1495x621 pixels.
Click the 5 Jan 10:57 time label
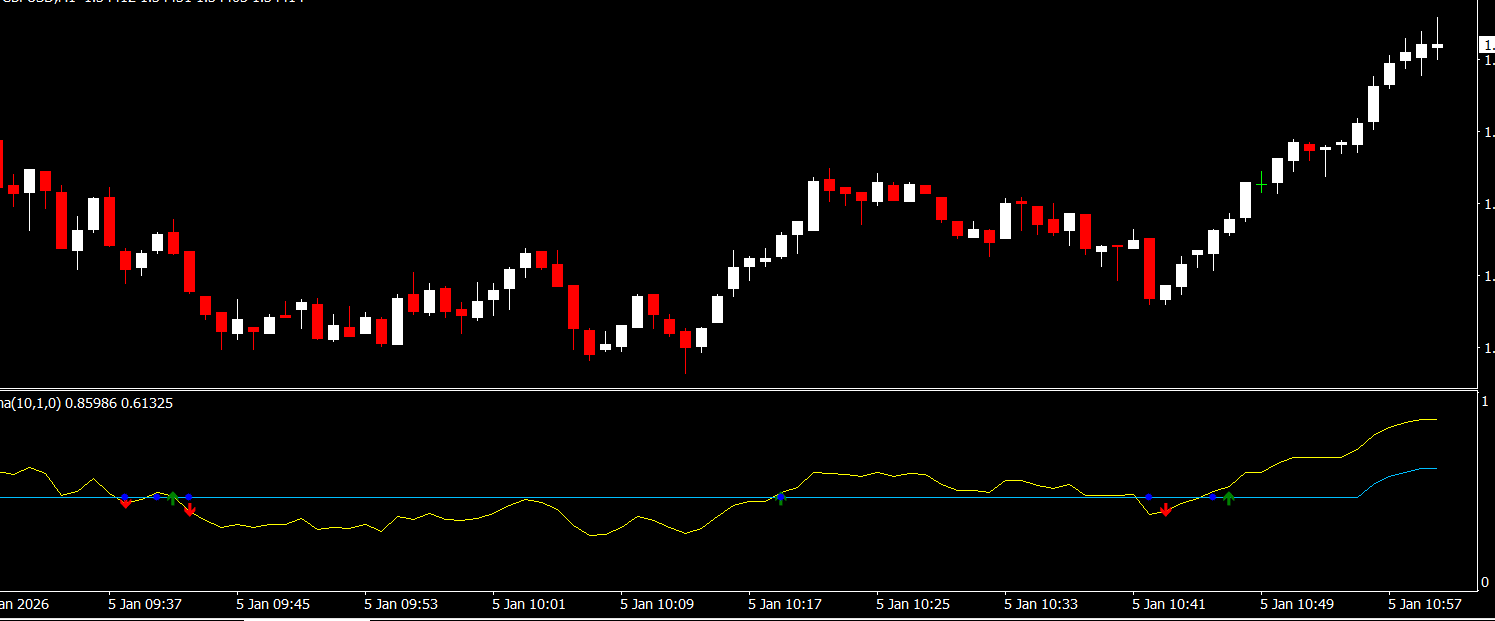click(1425, 604)
